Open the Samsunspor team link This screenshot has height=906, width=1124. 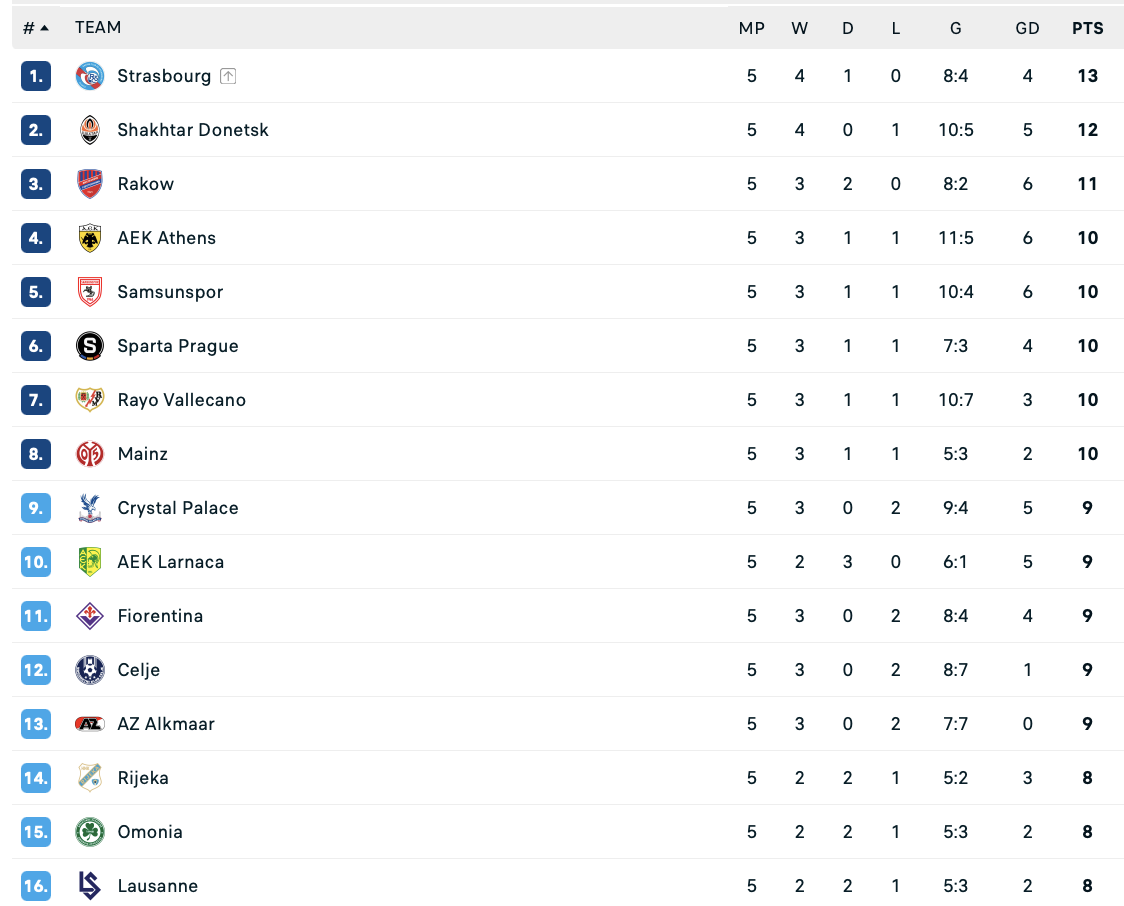(170, 292)
